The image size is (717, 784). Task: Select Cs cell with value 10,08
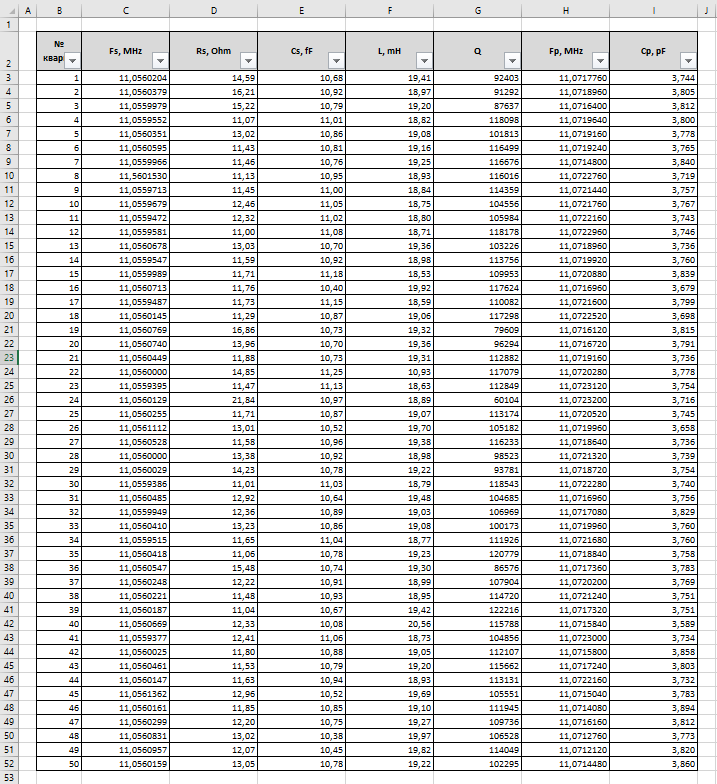(302, 624)
